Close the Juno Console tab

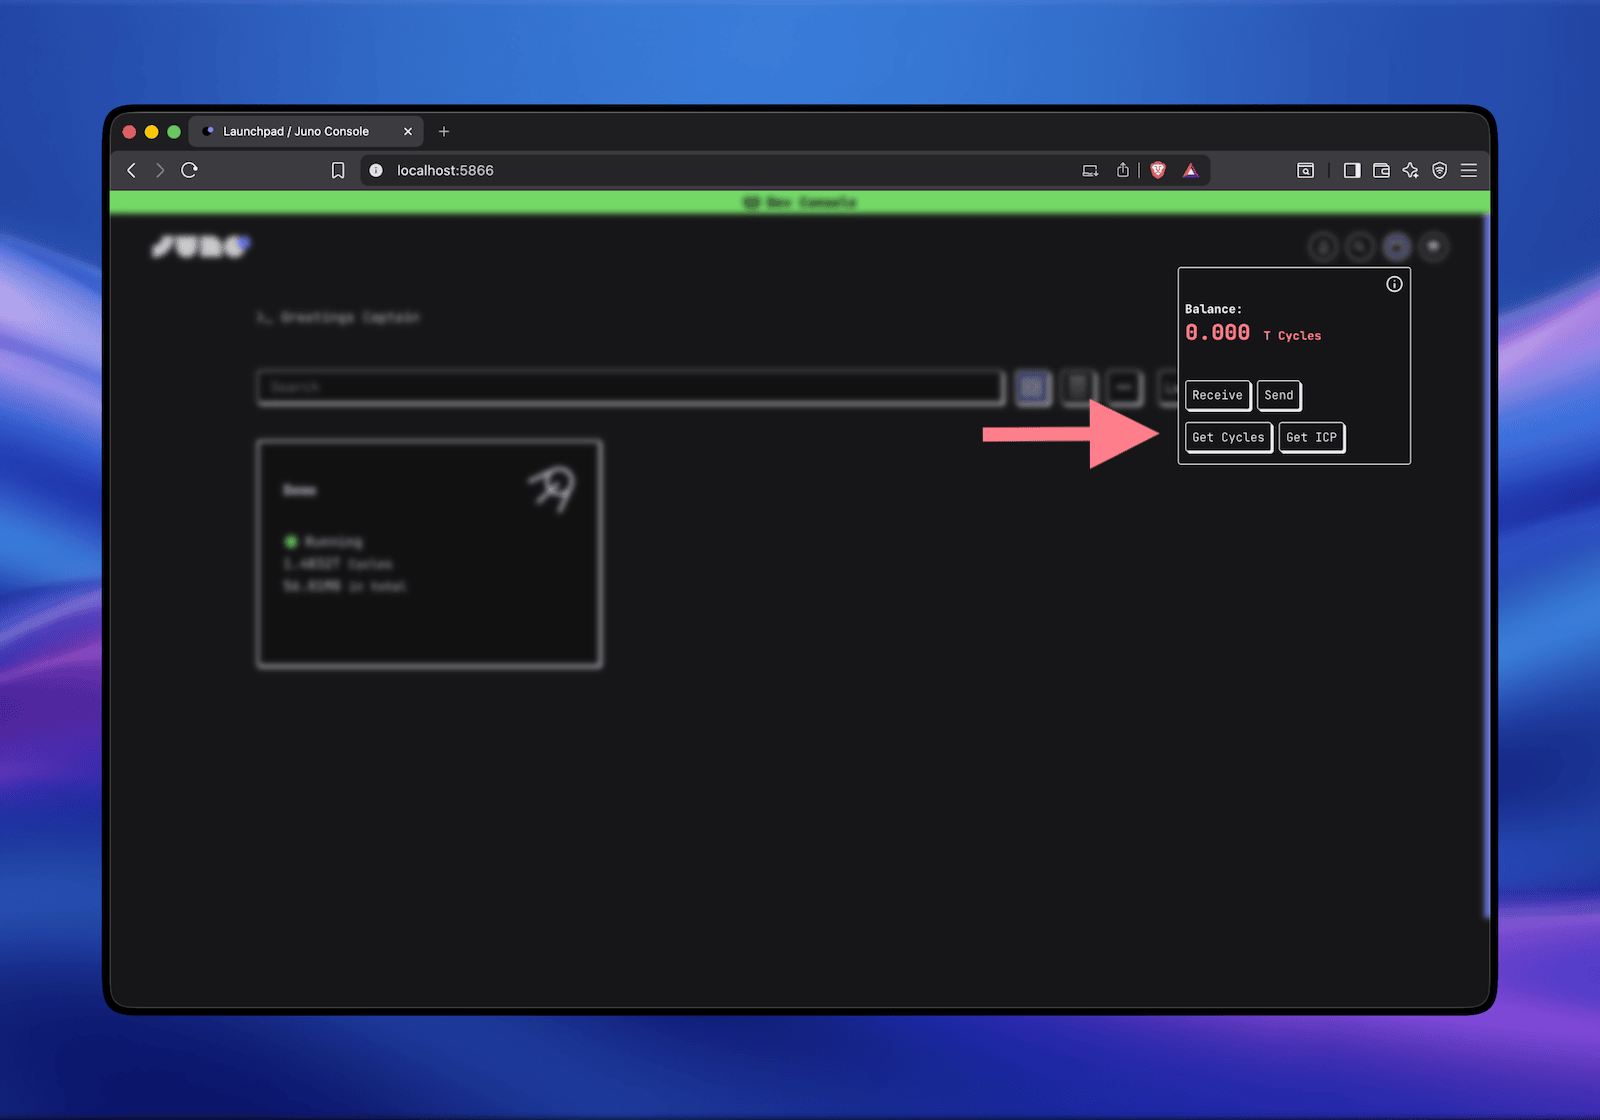coord(408,131)
